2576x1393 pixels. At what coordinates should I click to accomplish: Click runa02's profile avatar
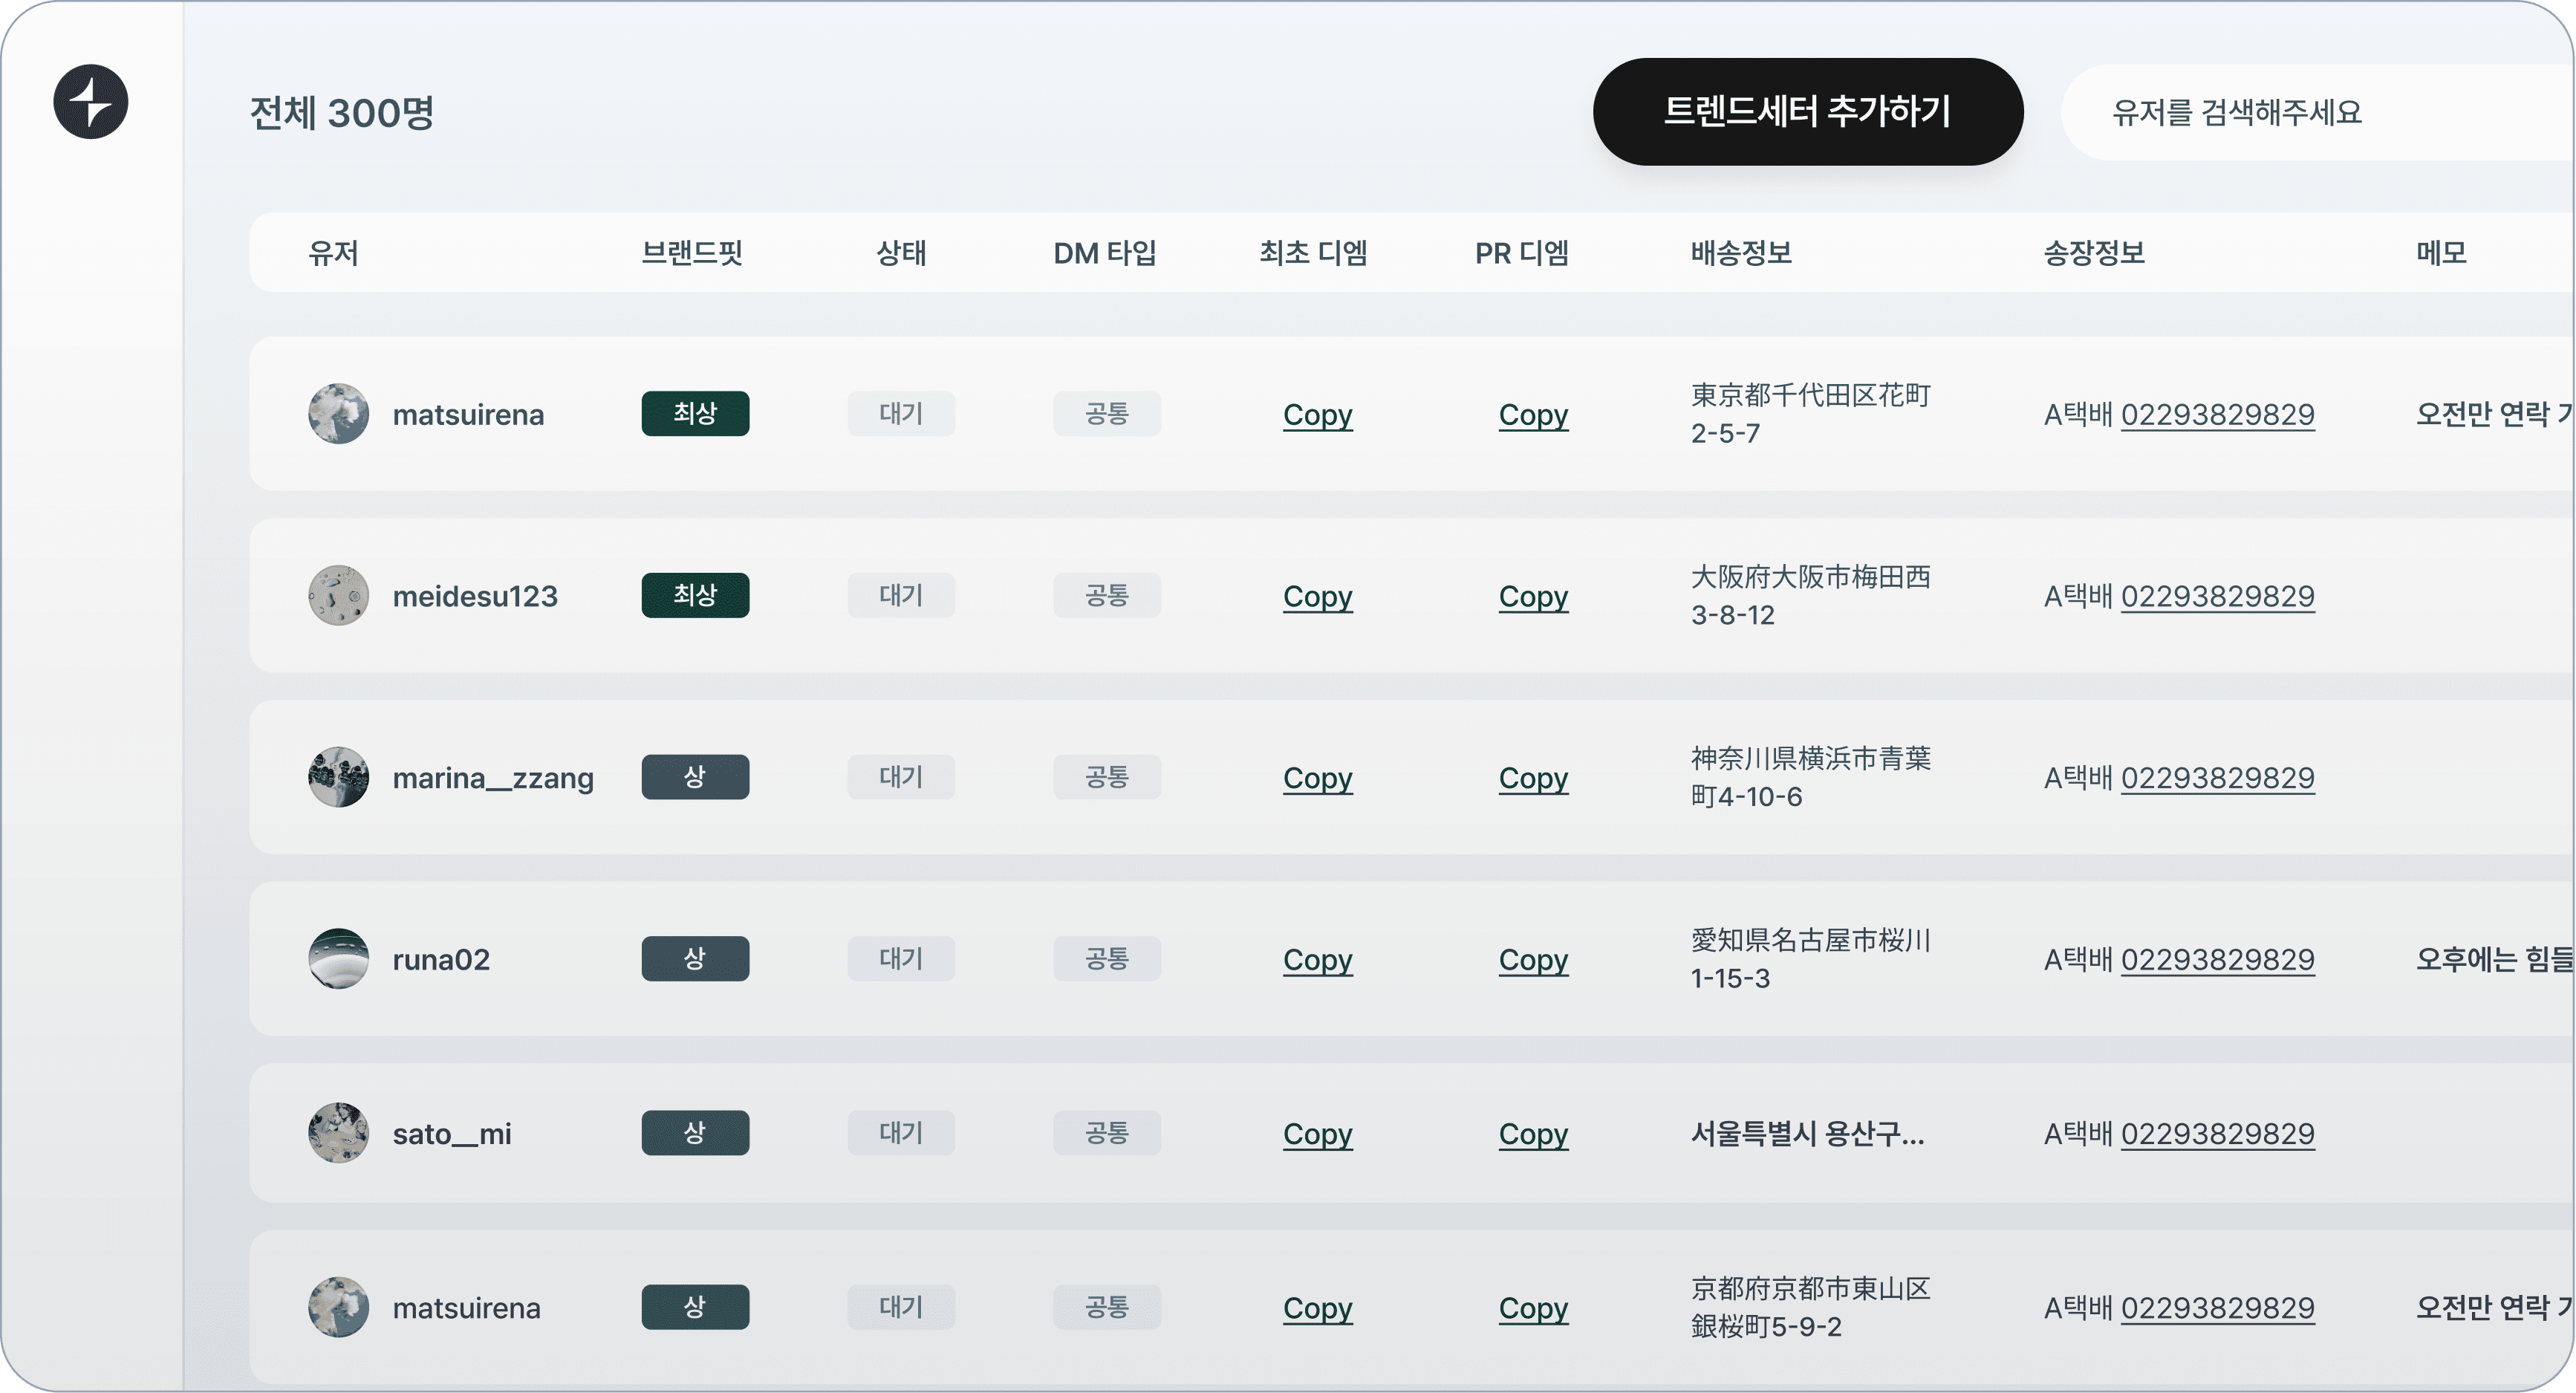[x=338, y=959]
